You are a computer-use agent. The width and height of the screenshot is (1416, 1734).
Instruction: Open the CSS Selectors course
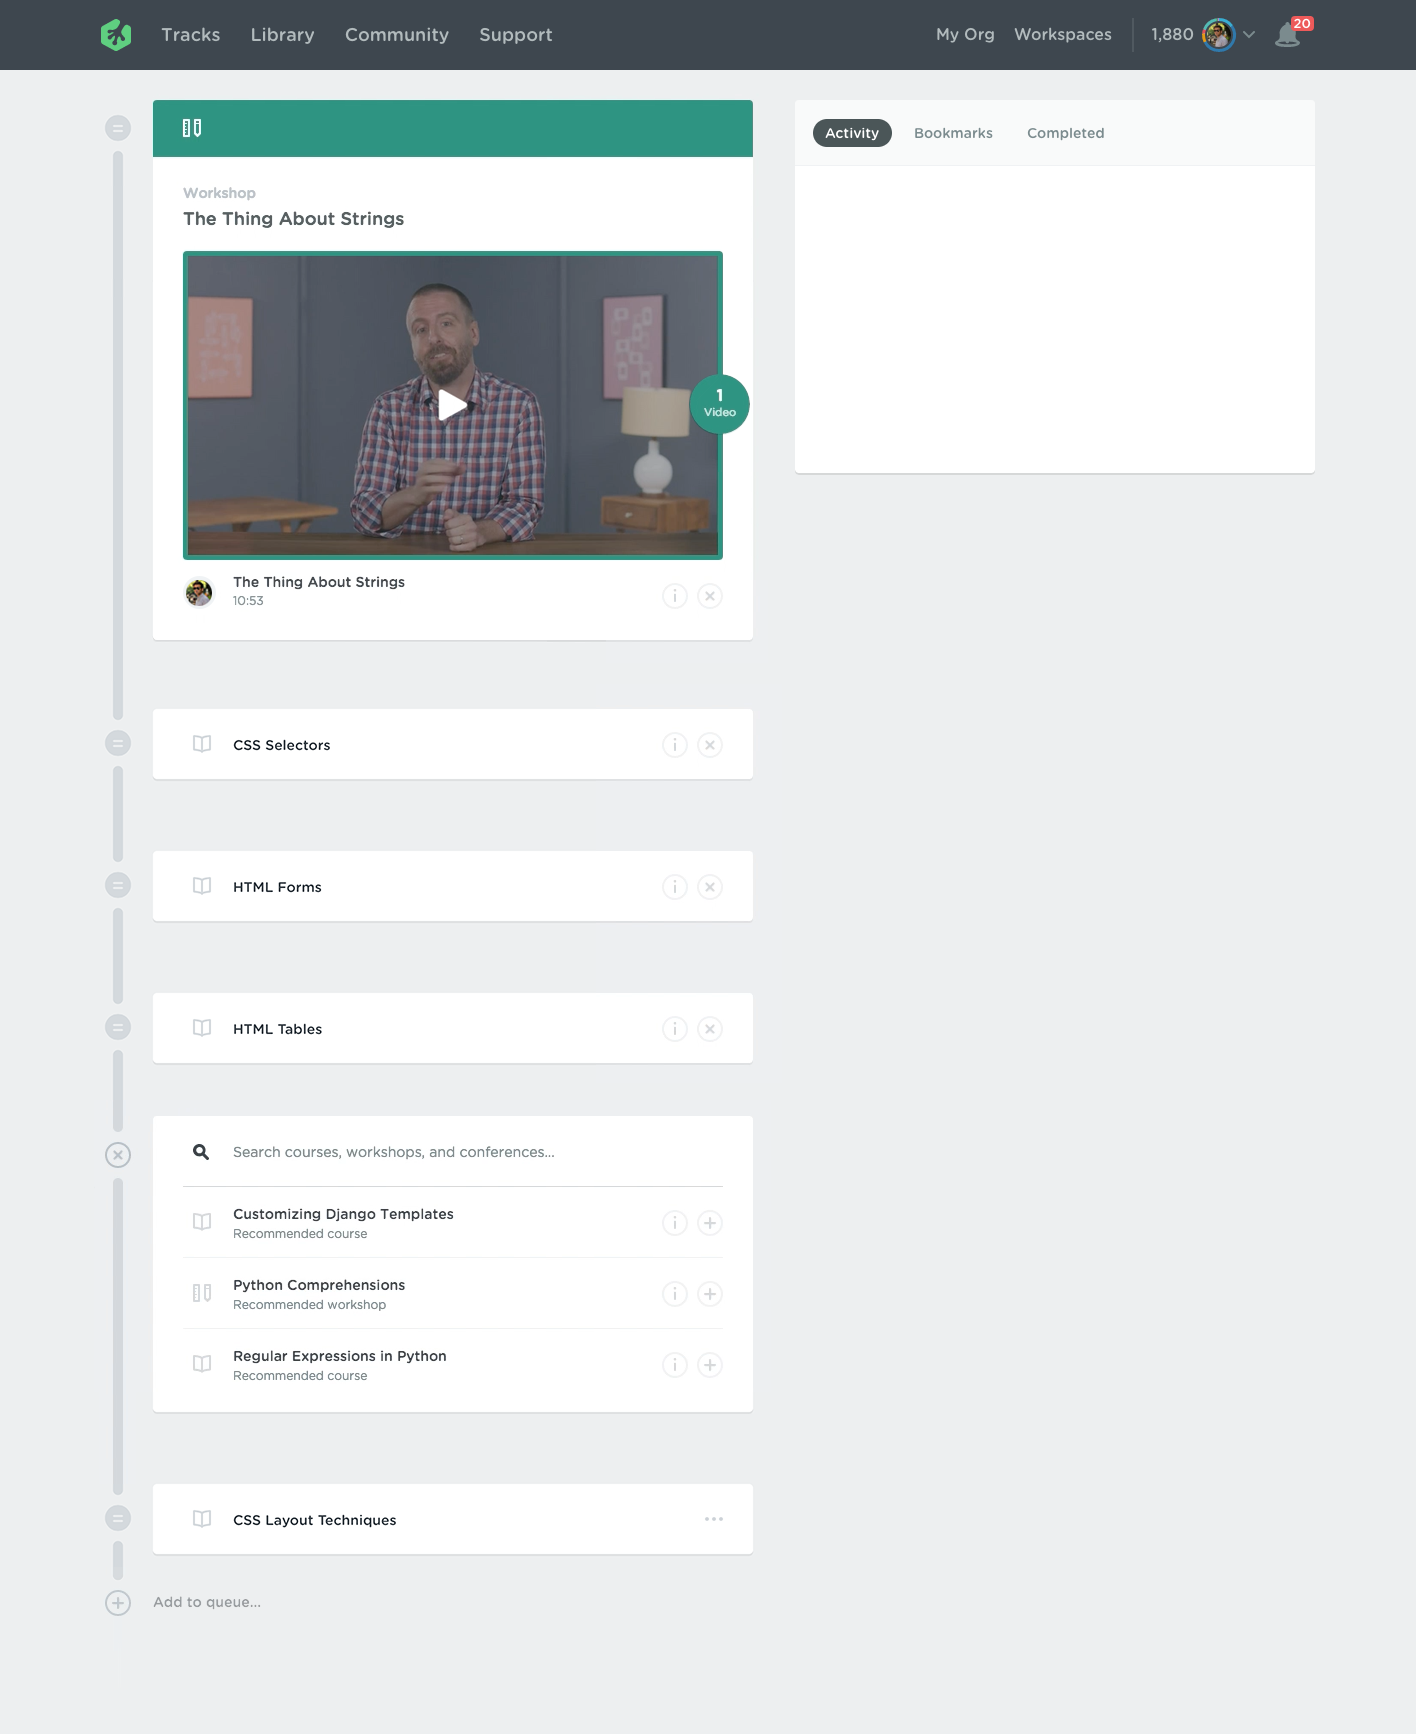point(282,745)
